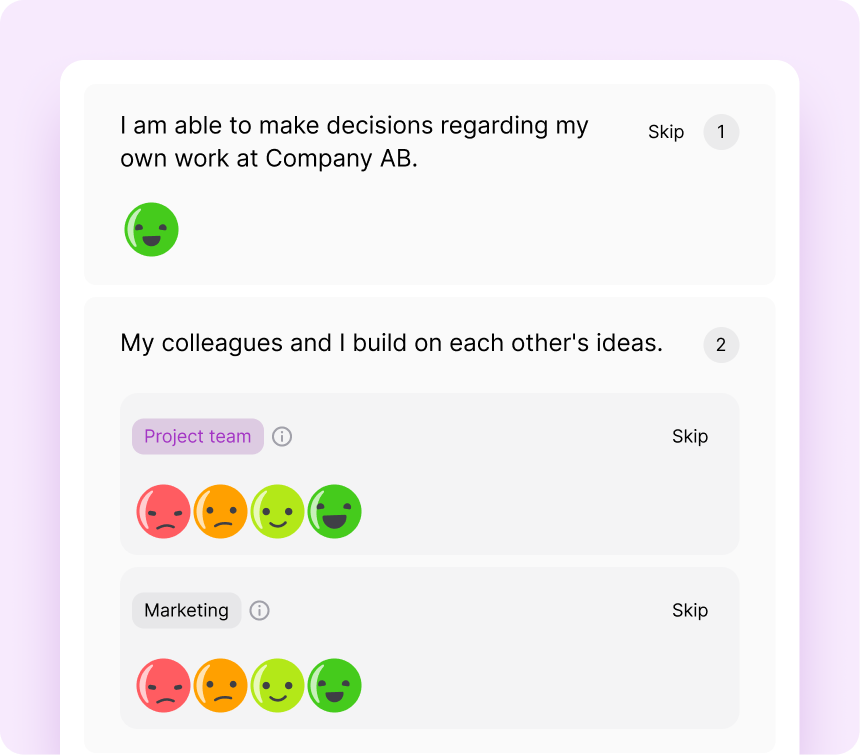Click the Marketing tag
The height and width of the screenshot is (755, 860).
tap(187, 610)
